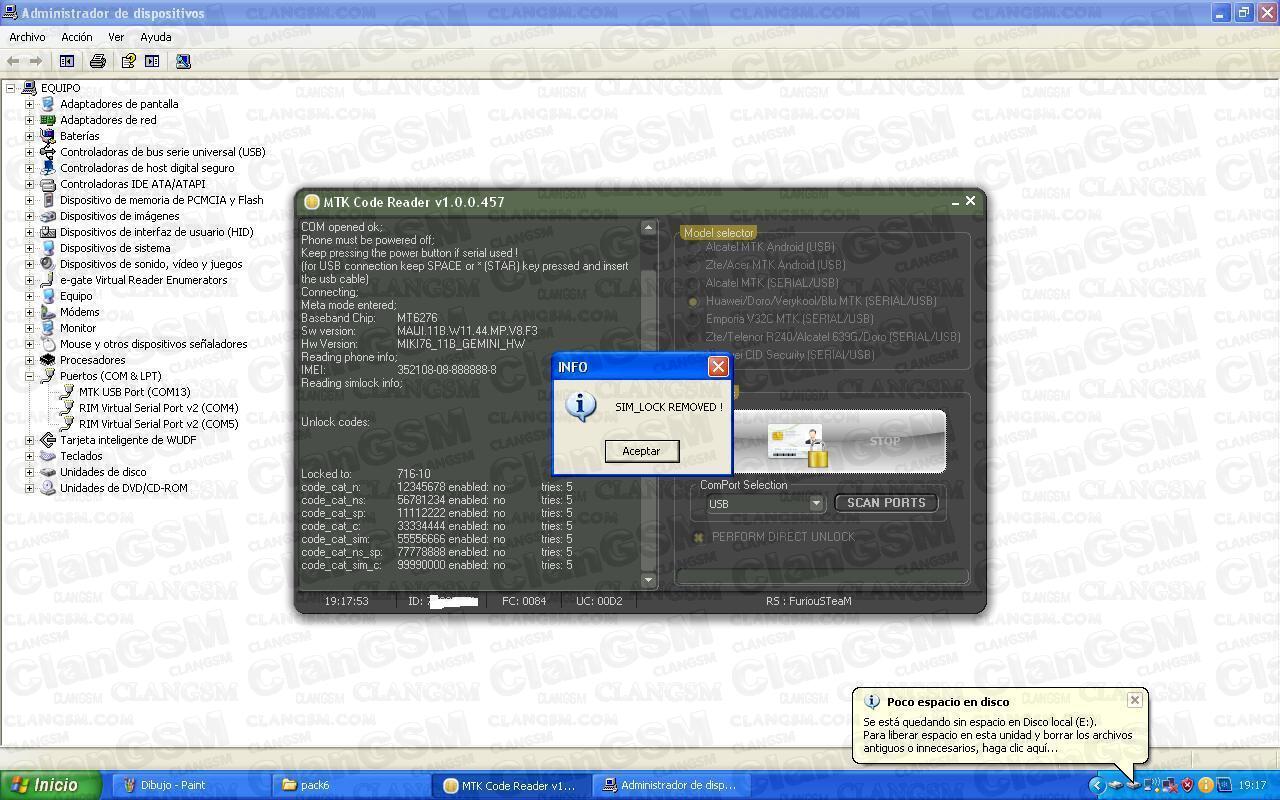This screenshot has height=800, width=1280.
Task: Collapse the EQUIPO root node
Action: (11, 88)
